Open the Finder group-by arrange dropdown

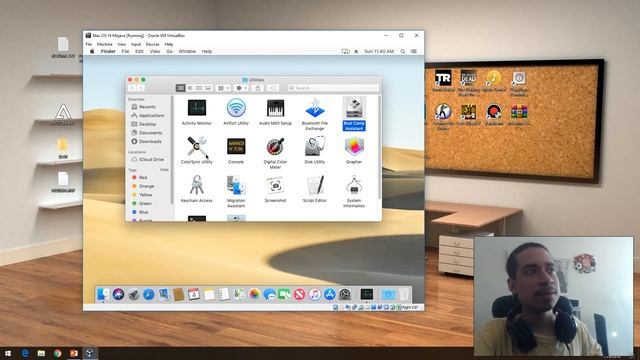tap(223, 88)
